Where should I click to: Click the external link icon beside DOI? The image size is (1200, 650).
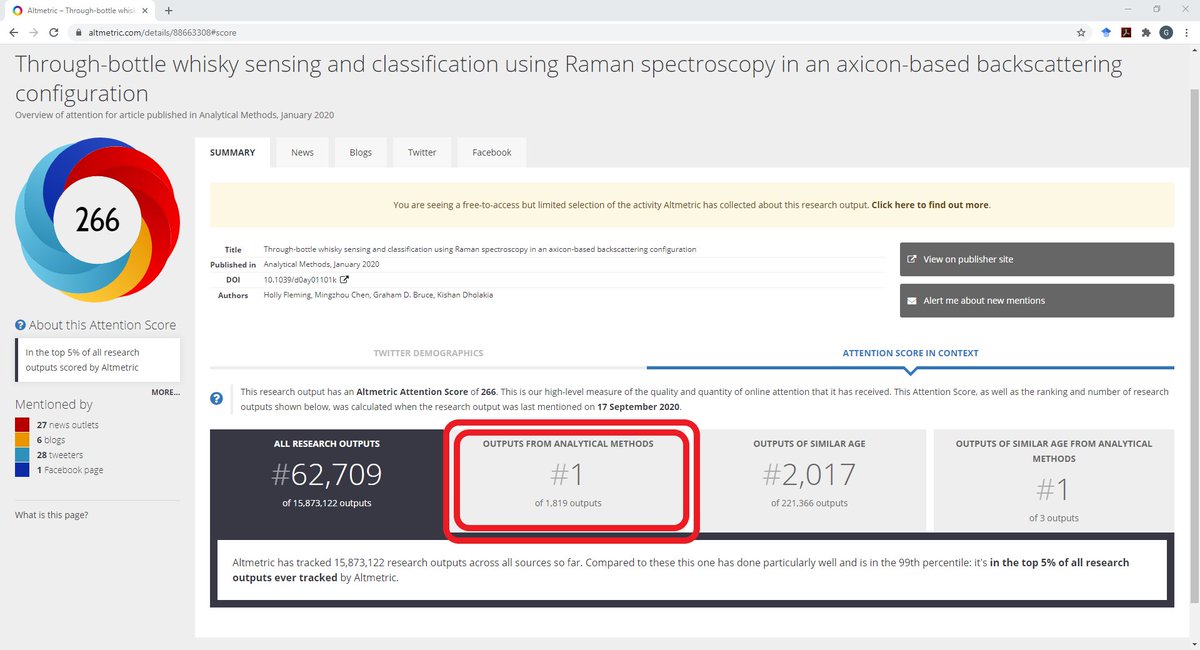coord(344,279)
